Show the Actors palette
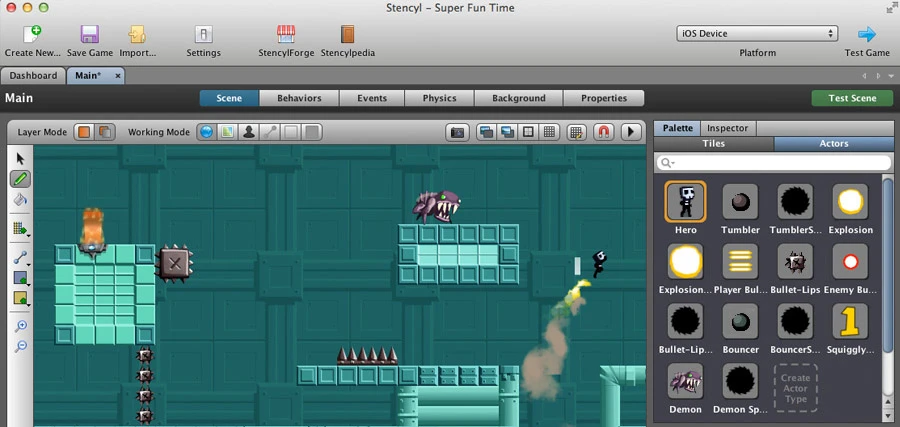 coord(833,143)
